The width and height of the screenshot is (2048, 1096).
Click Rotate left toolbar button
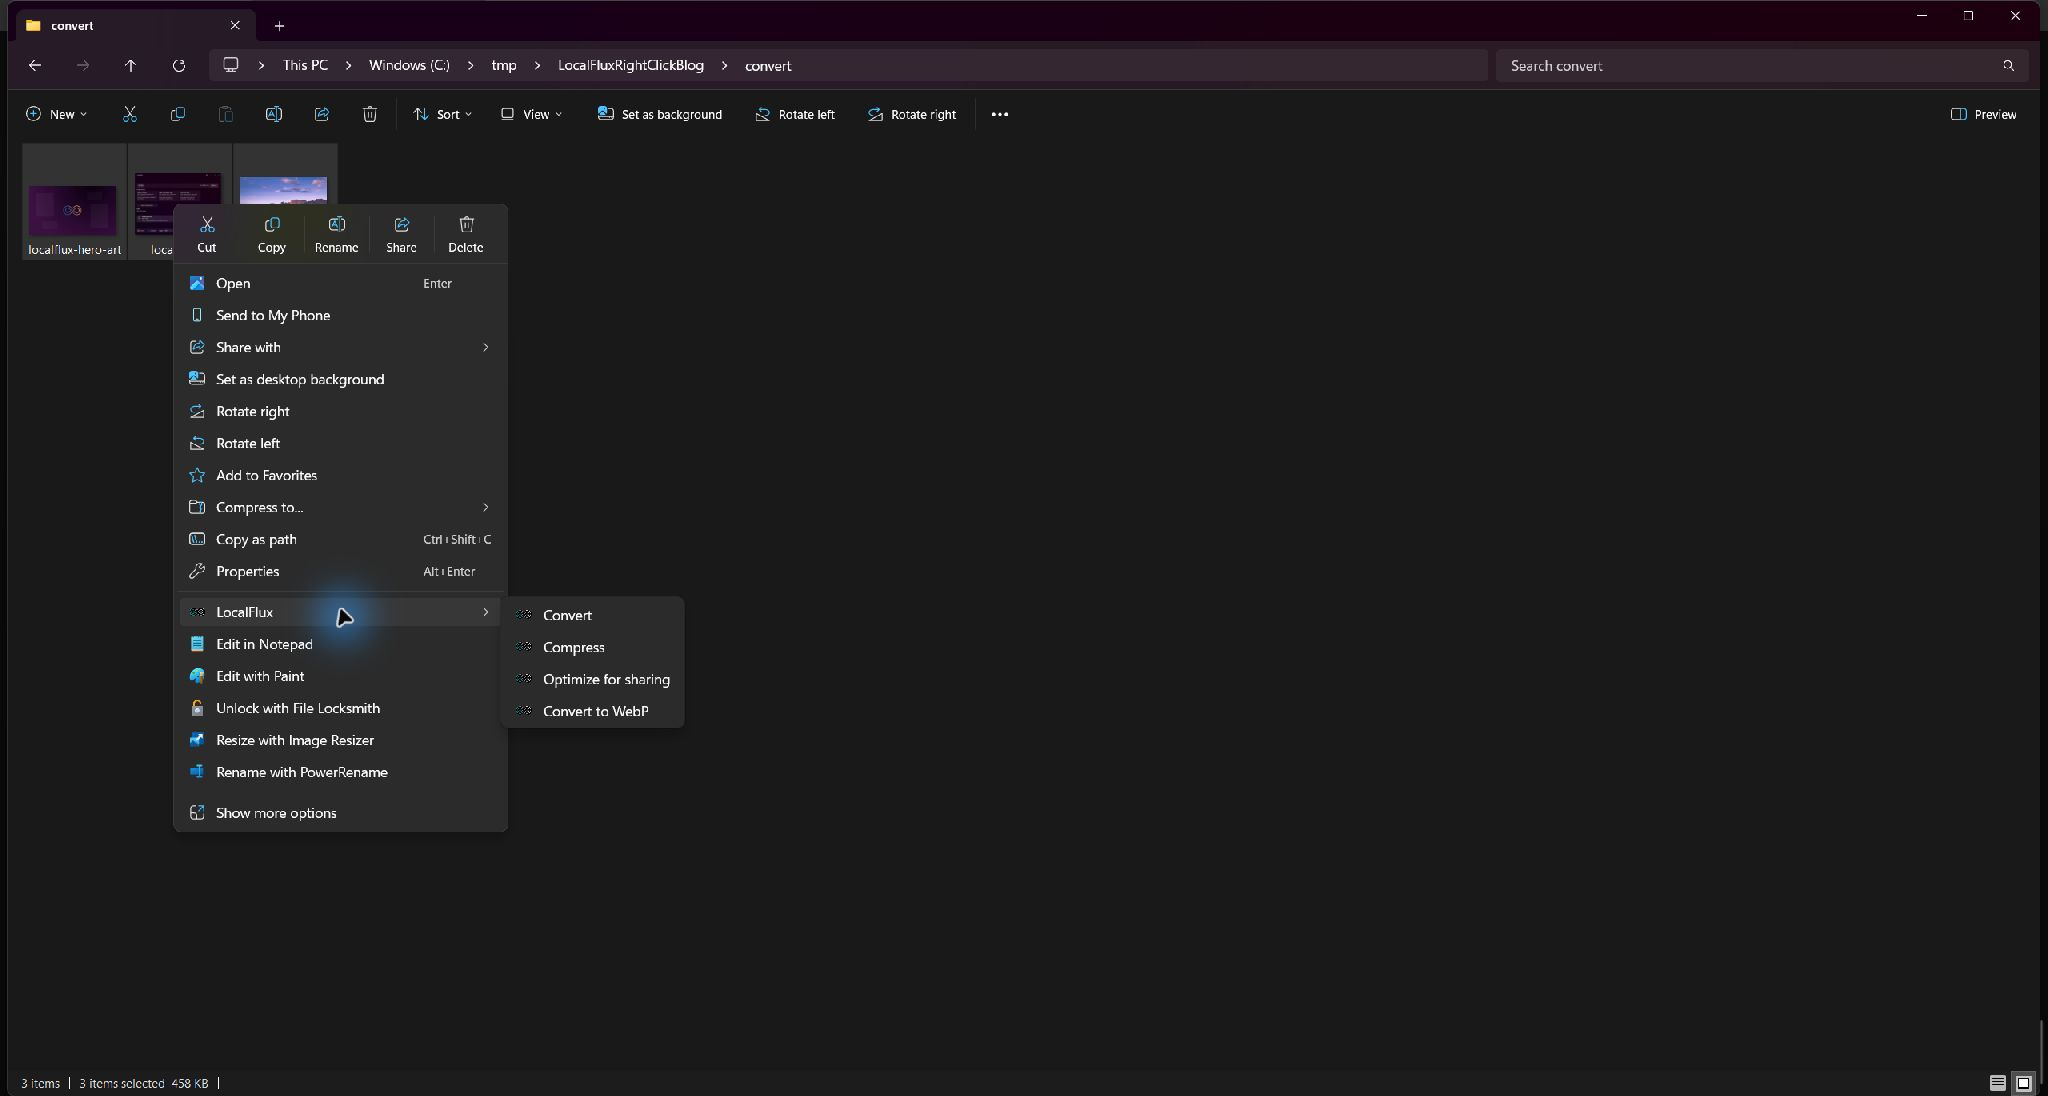click(x=795, y=114)
